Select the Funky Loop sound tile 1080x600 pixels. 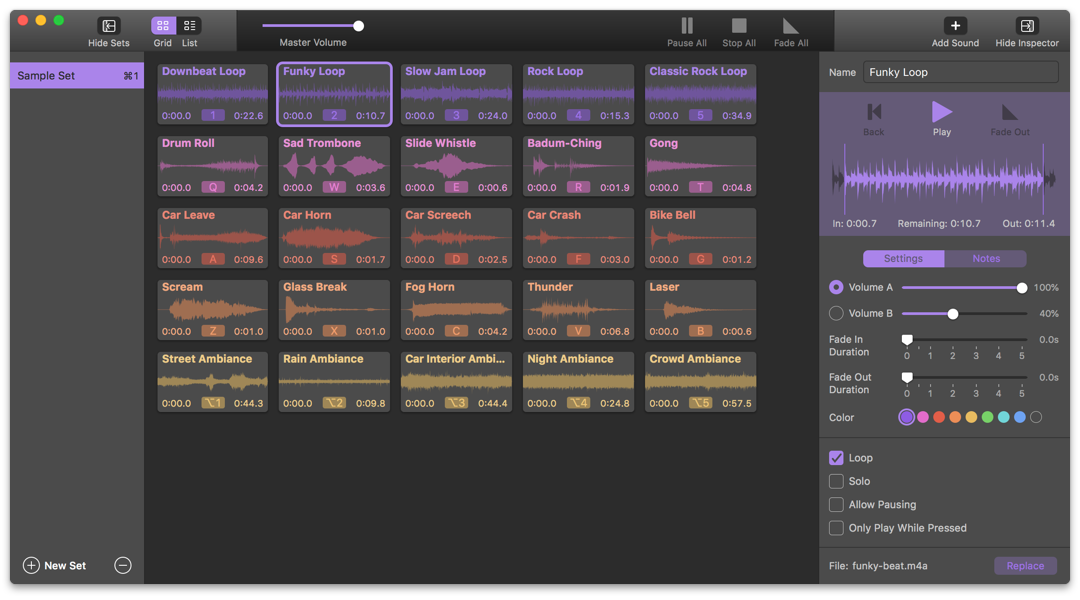pyautogui.click(x=334, y=94)
